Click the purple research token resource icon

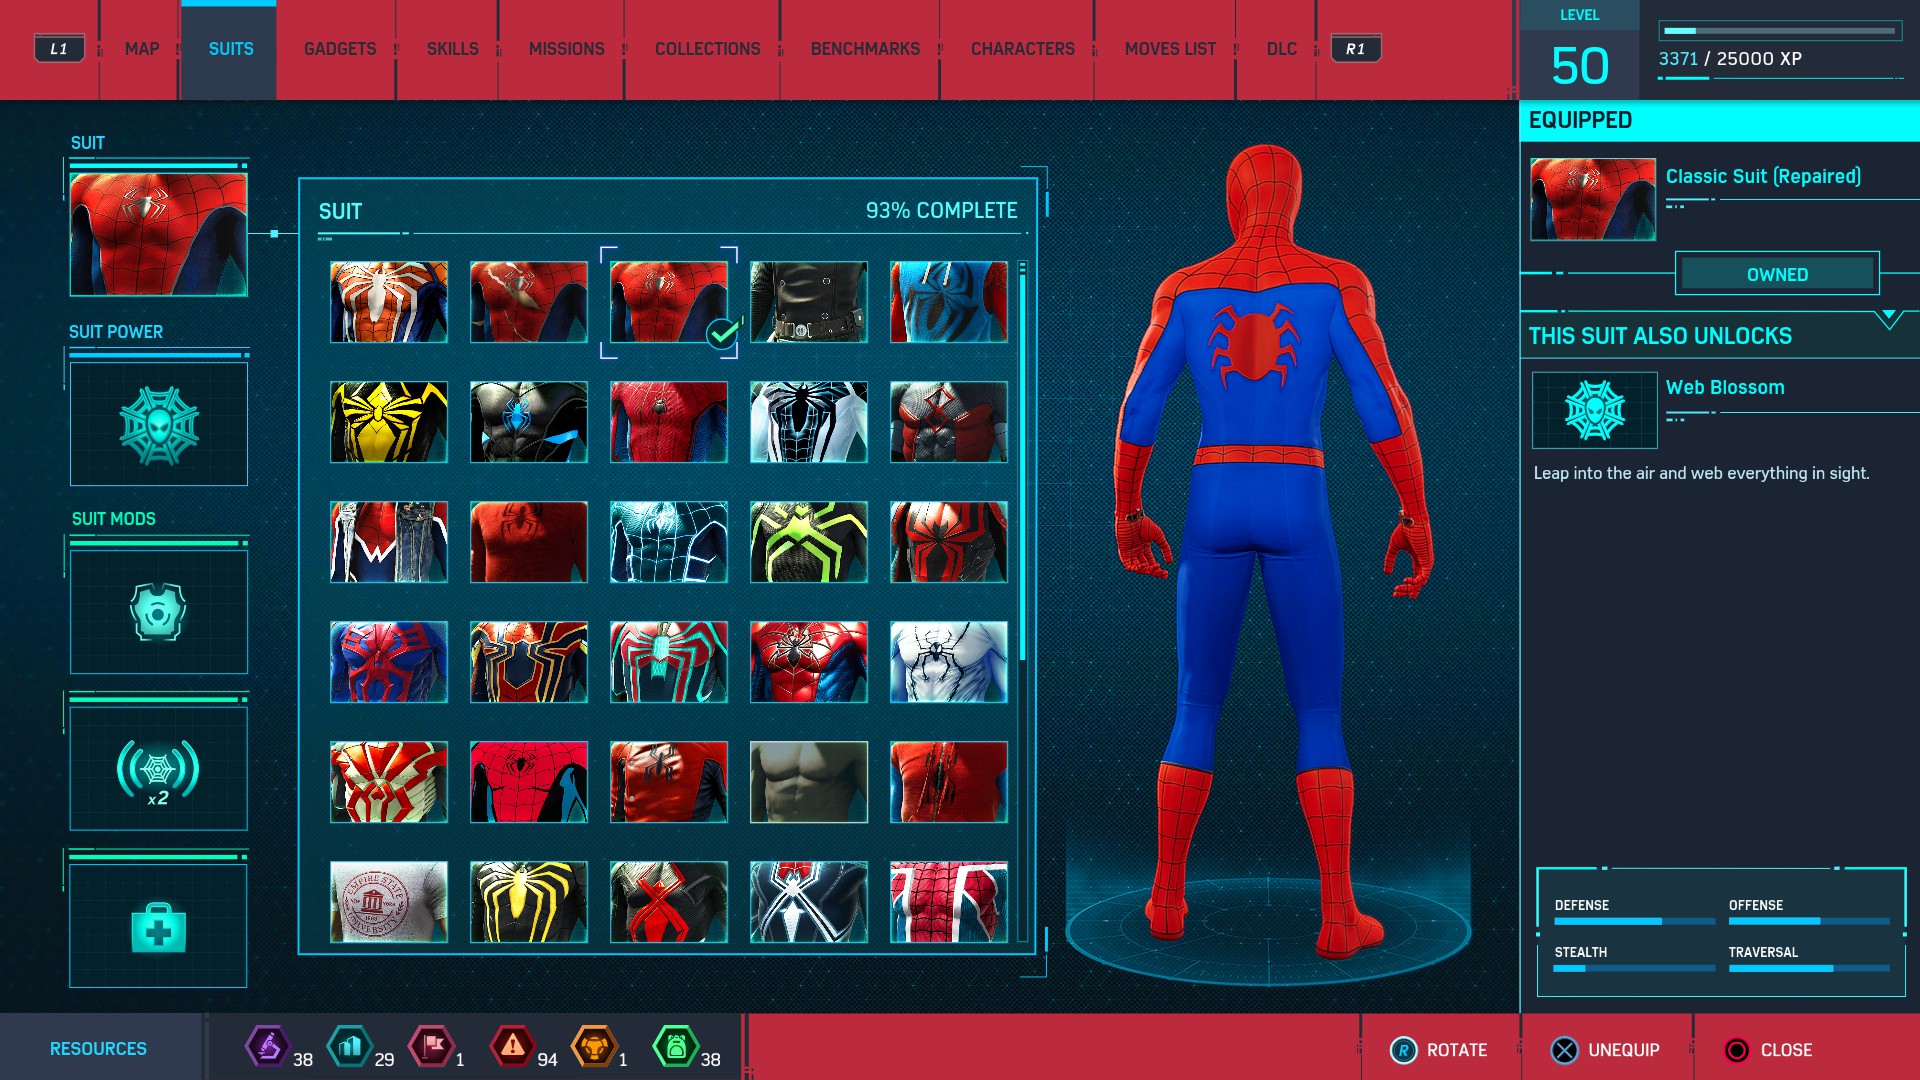pyautogui.click(x=267, y=1047)
